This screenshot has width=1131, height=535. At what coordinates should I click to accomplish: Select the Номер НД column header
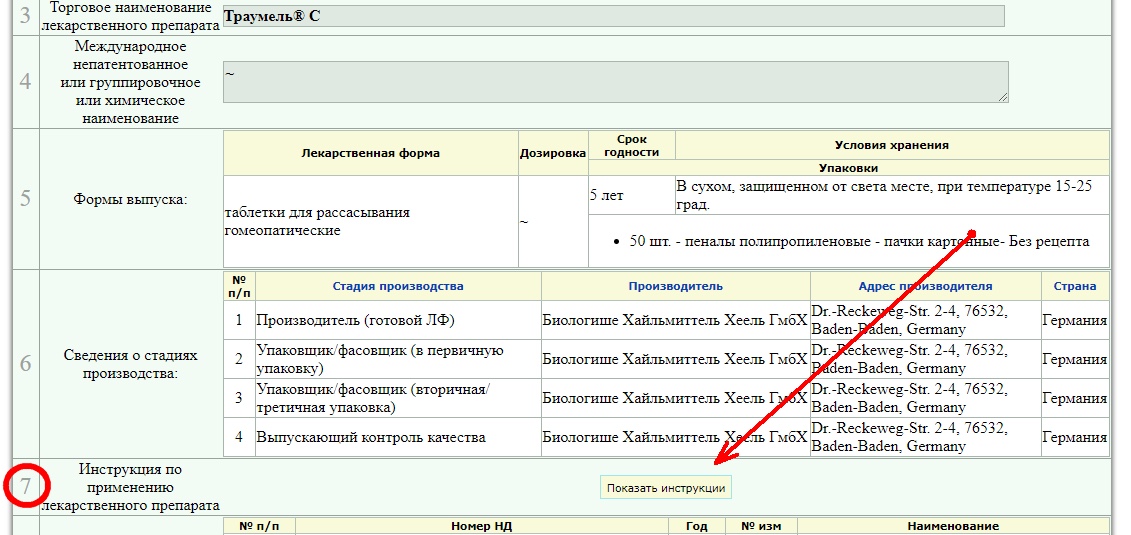[482, 526]
